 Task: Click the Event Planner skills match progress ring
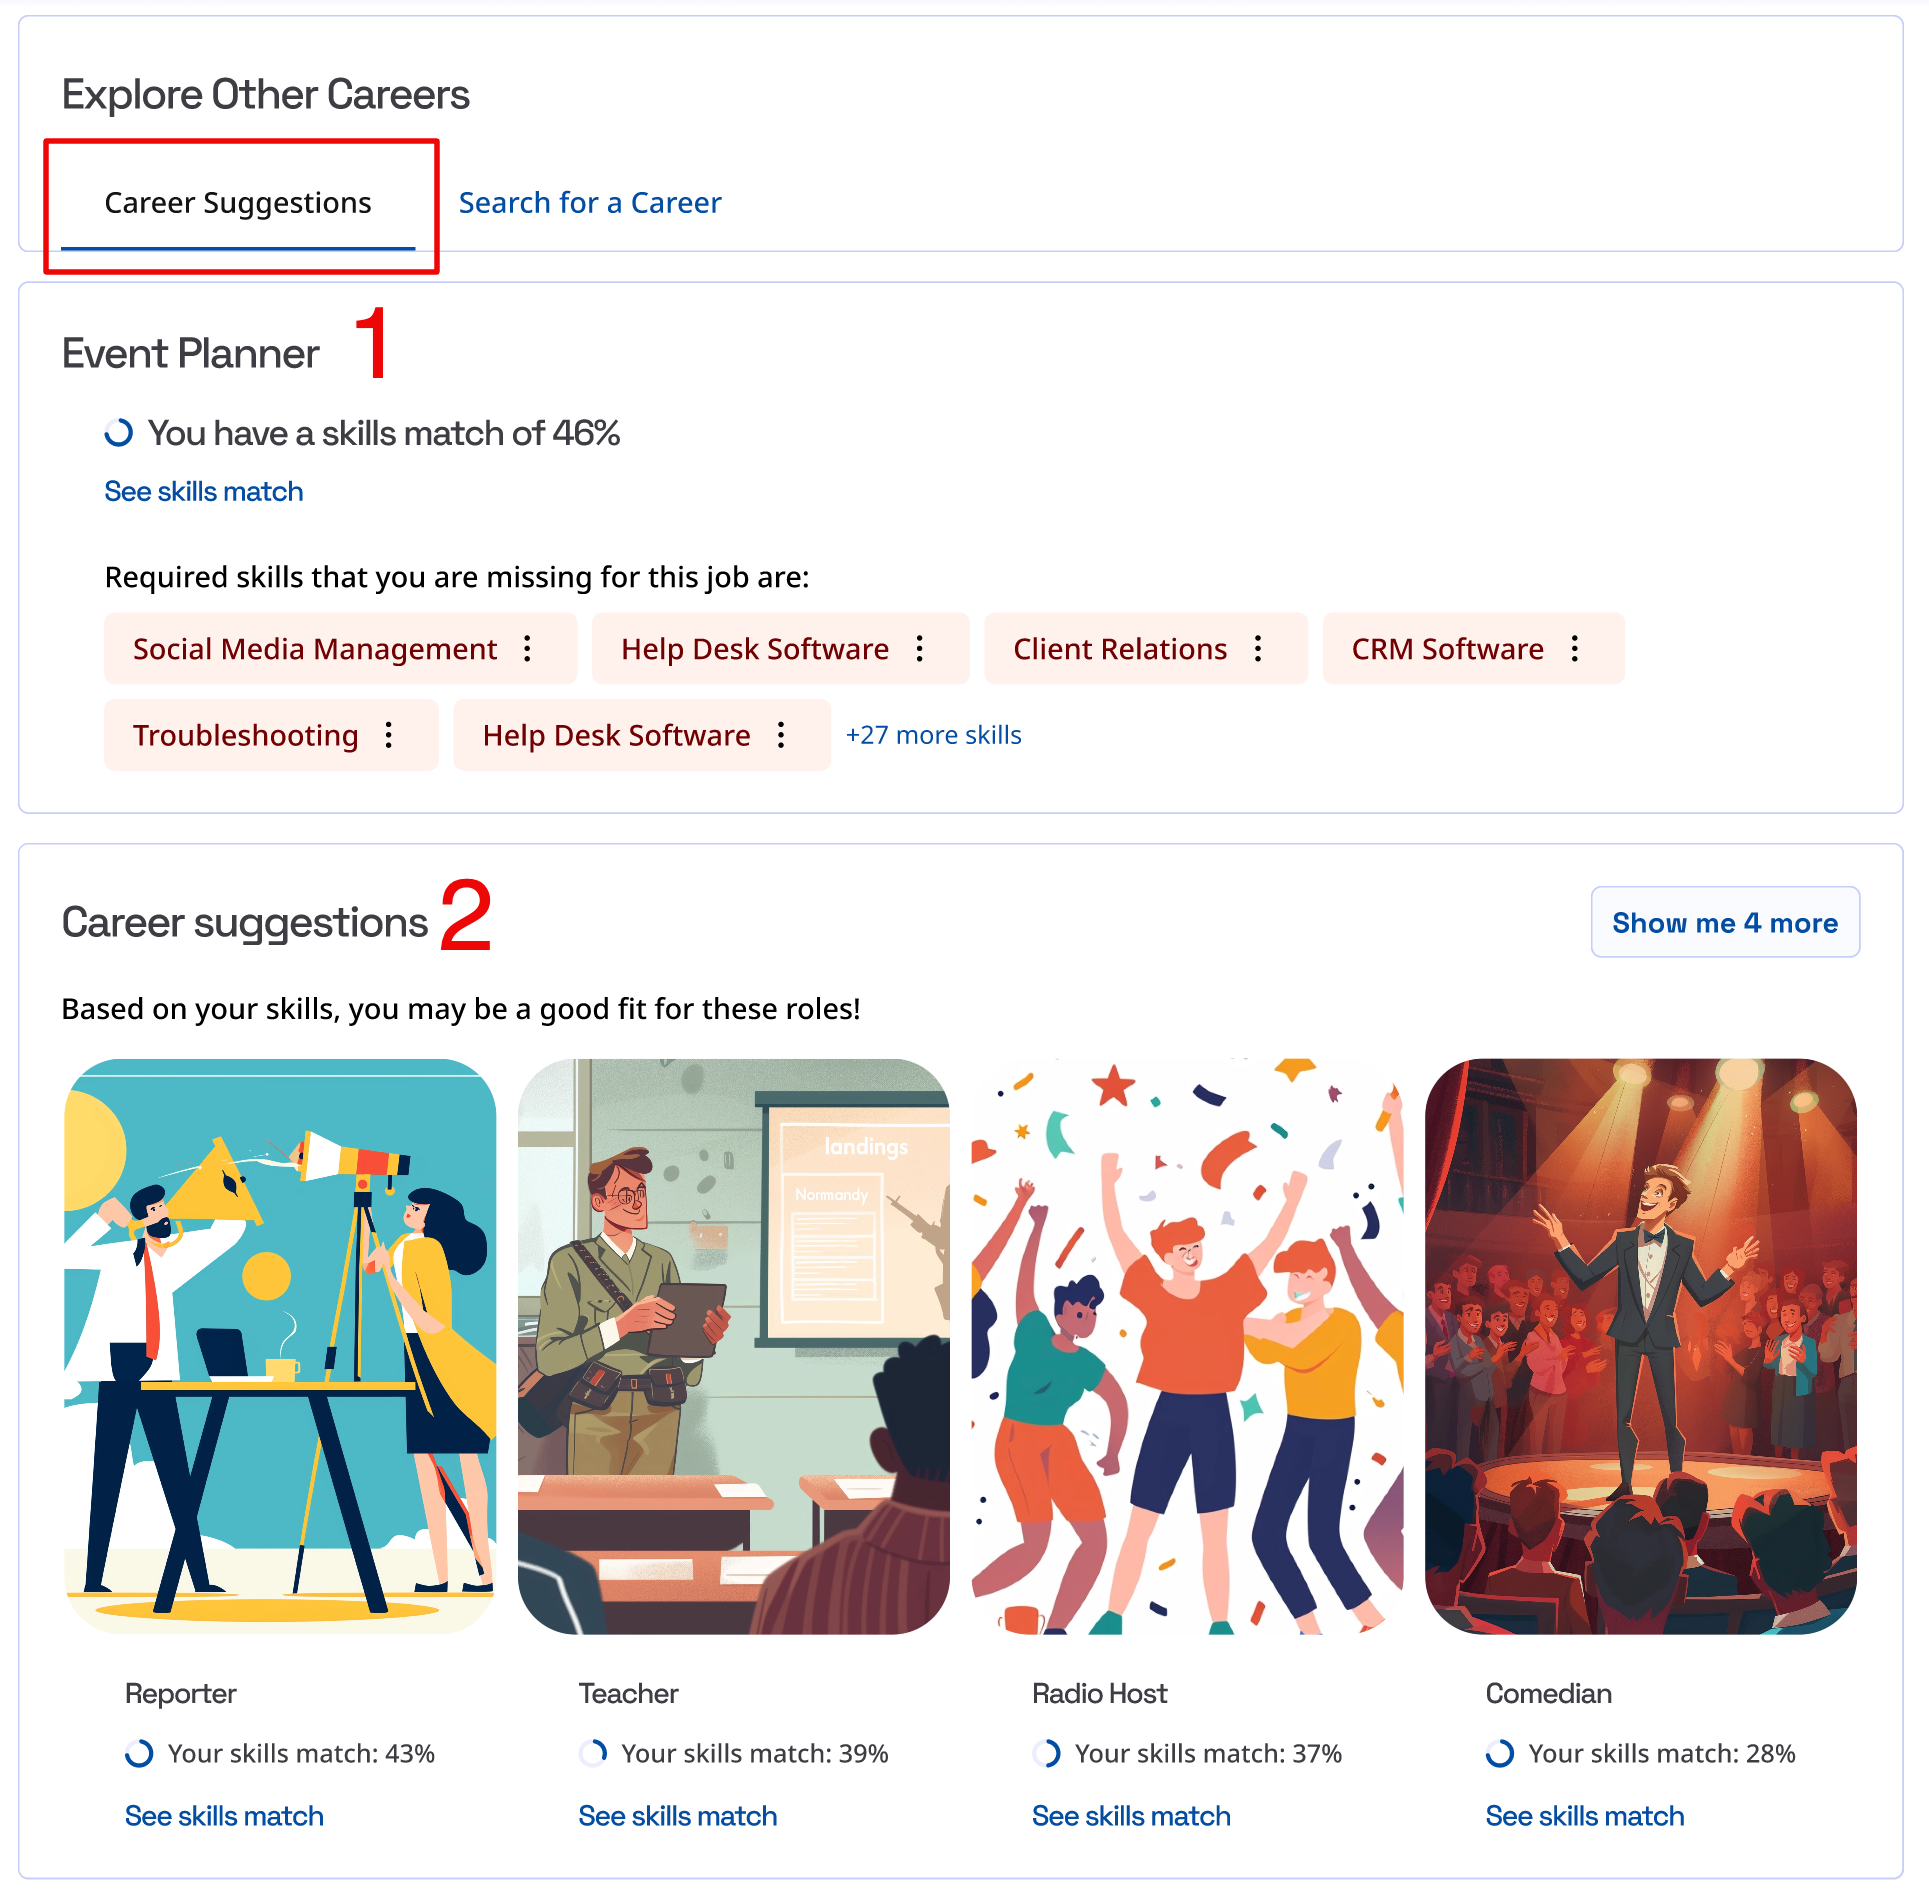click(x=119, y=433)
